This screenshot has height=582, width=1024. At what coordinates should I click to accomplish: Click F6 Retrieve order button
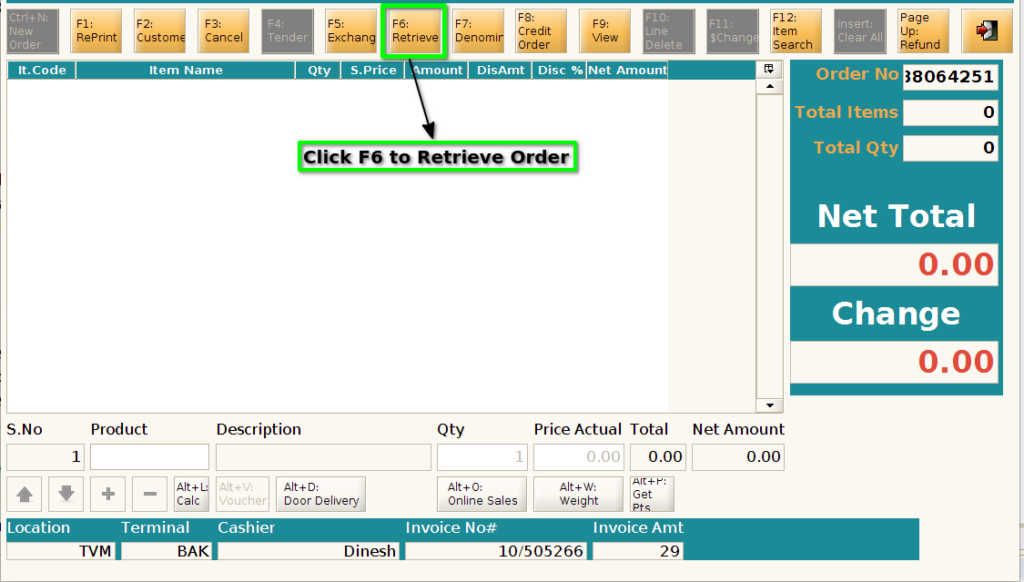click(x=415, y=31)
